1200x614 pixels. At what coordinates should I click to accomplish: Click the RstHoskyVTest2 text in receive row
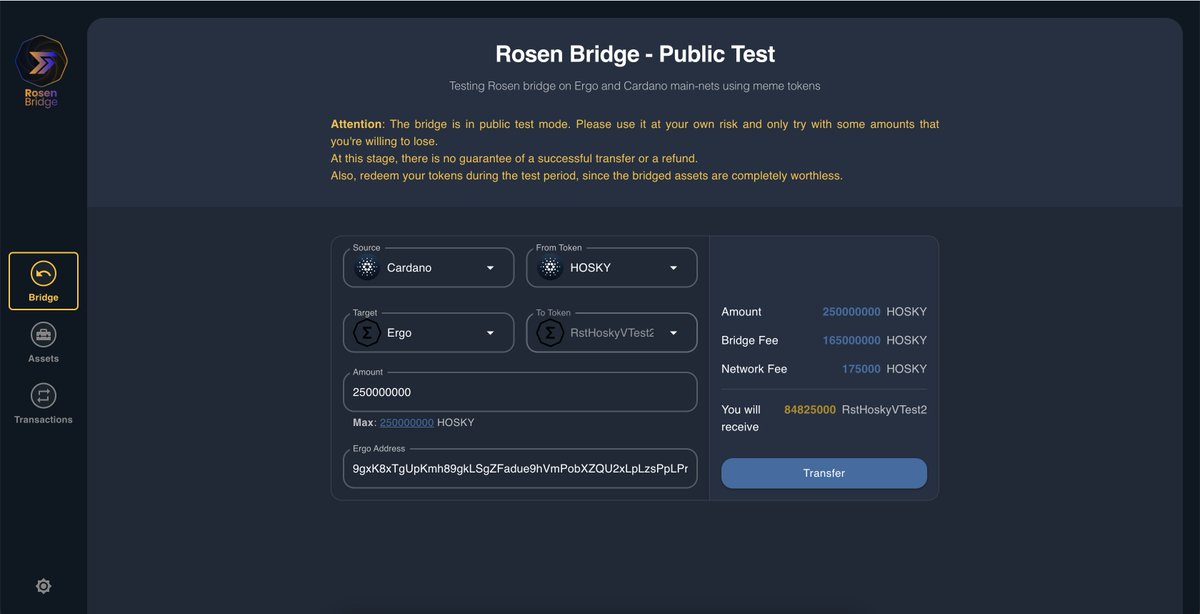(x=885, y=409)
